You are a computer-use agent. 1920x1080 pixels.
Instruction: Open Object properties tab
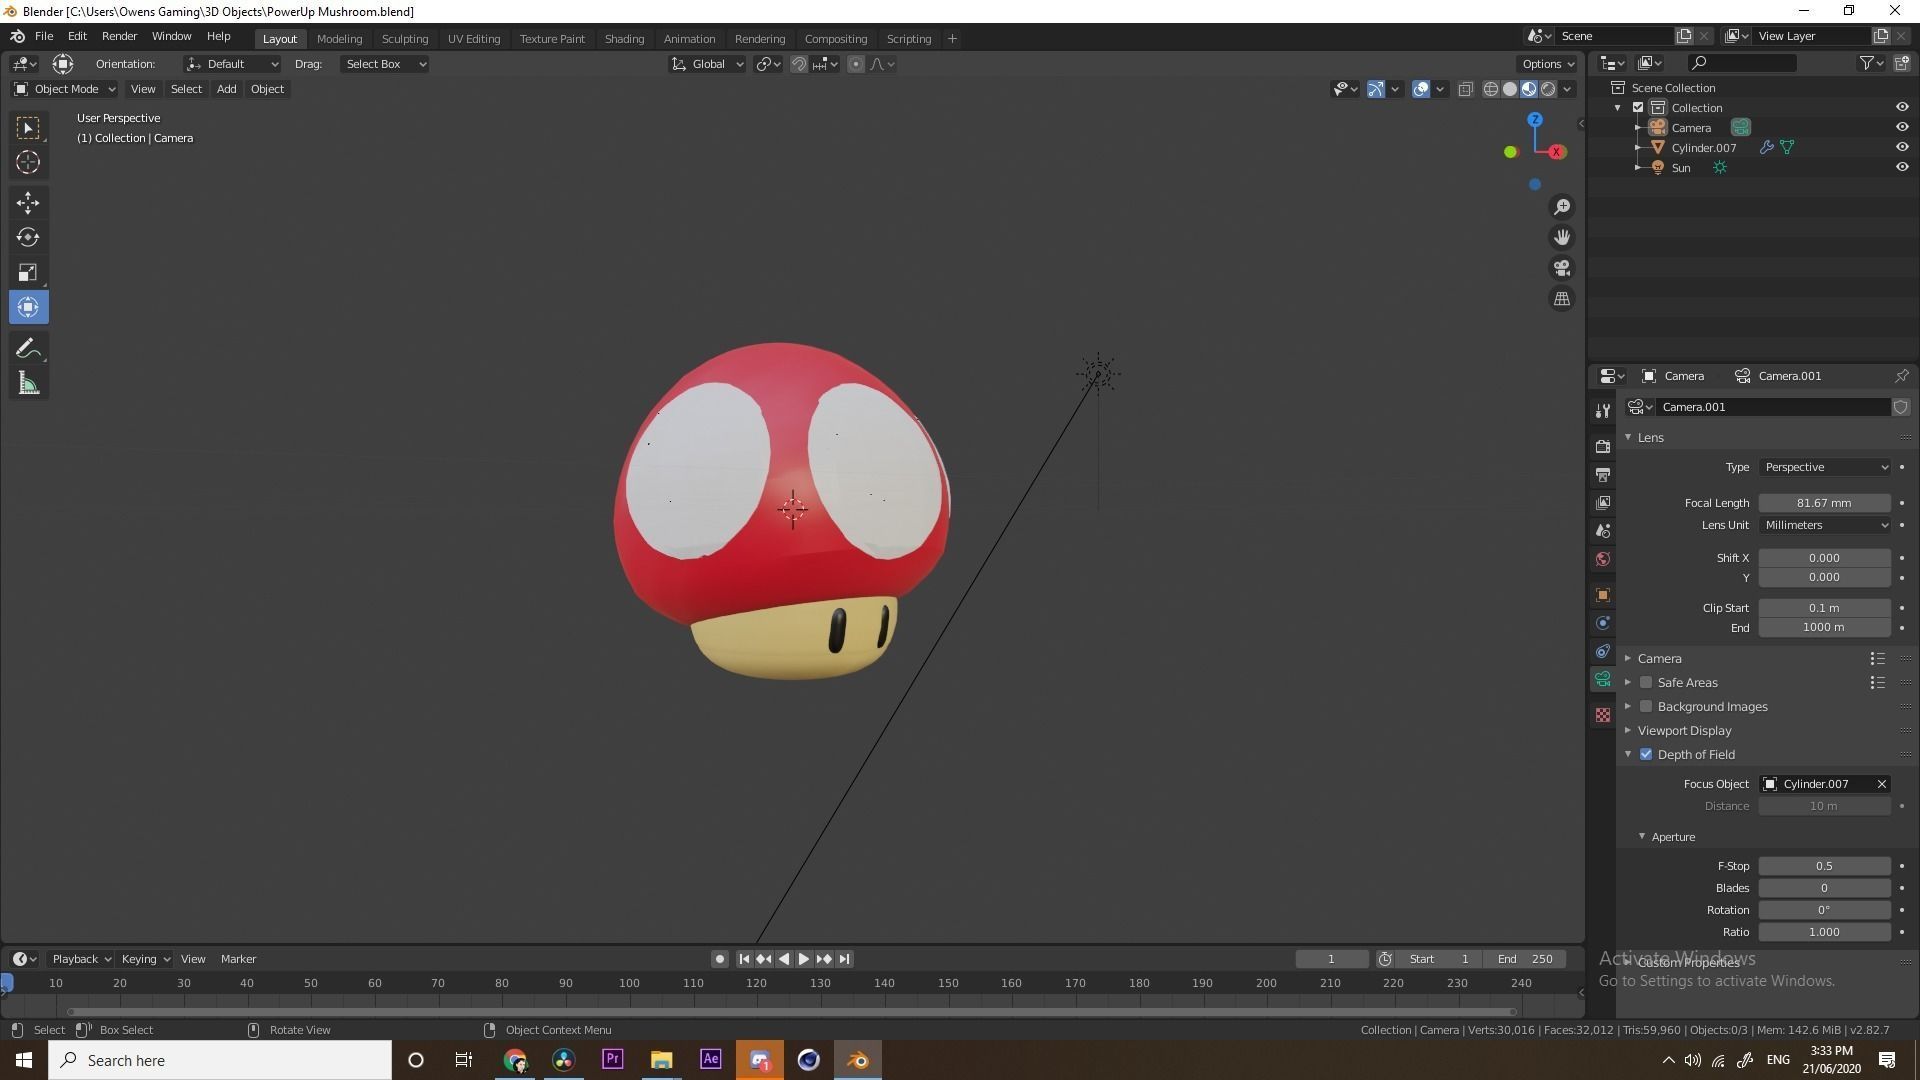(x=1603, y=595)
